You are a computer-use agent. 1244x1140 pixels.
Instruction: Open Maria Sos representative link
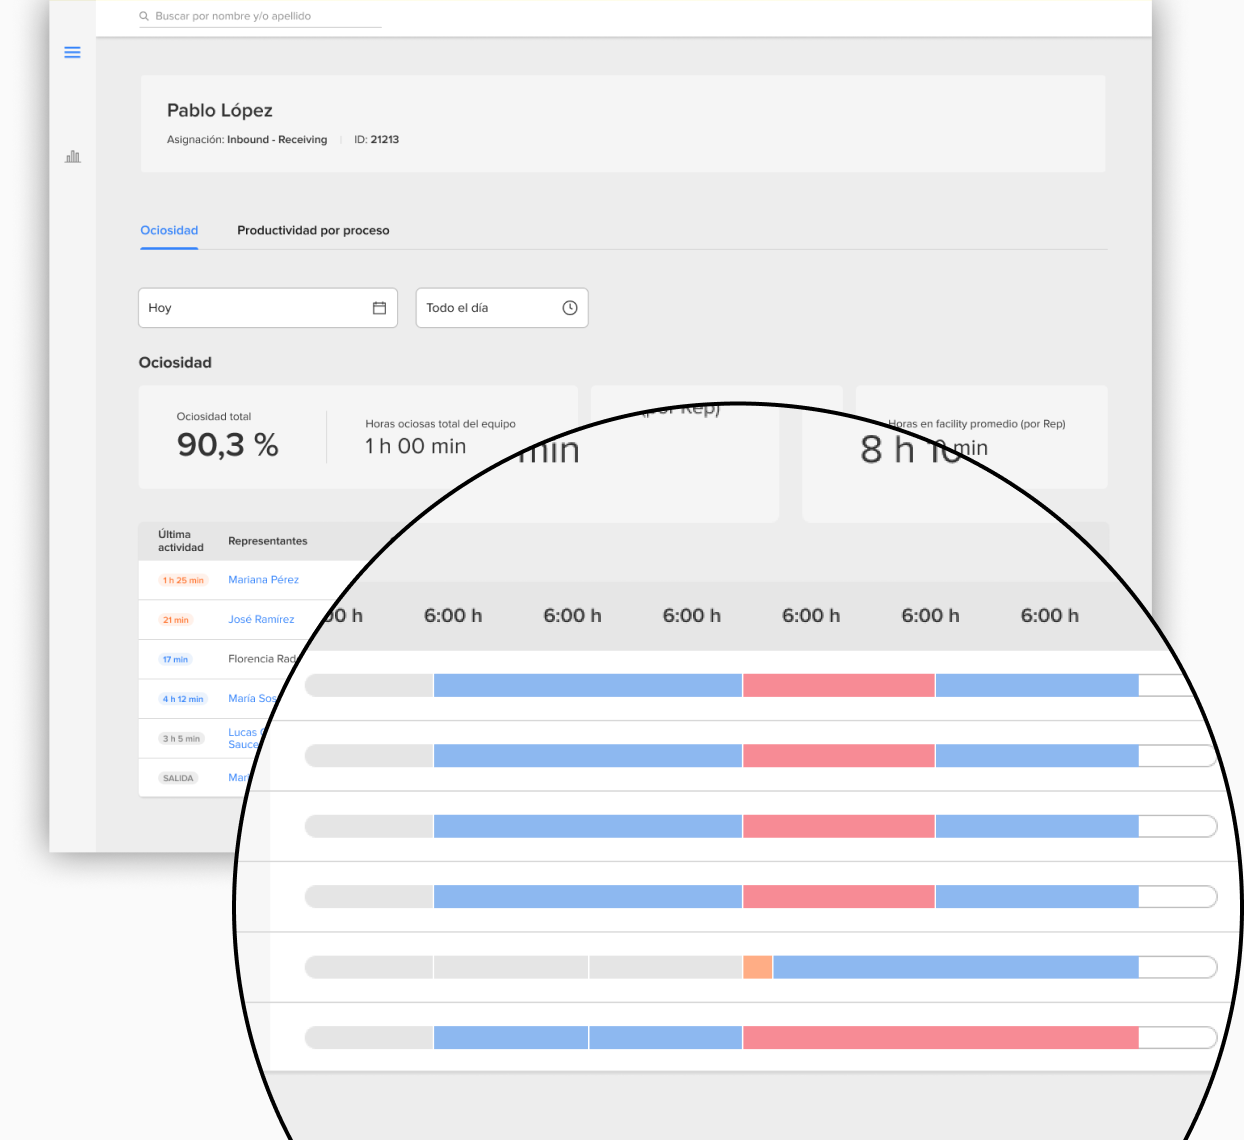[x=252, y=698]
